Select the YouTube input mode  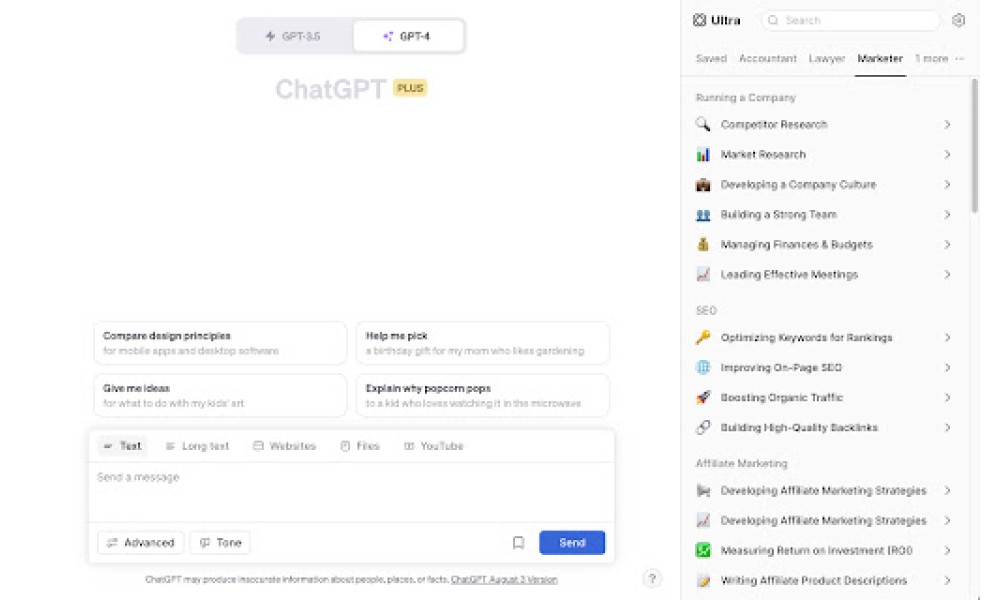434,446
